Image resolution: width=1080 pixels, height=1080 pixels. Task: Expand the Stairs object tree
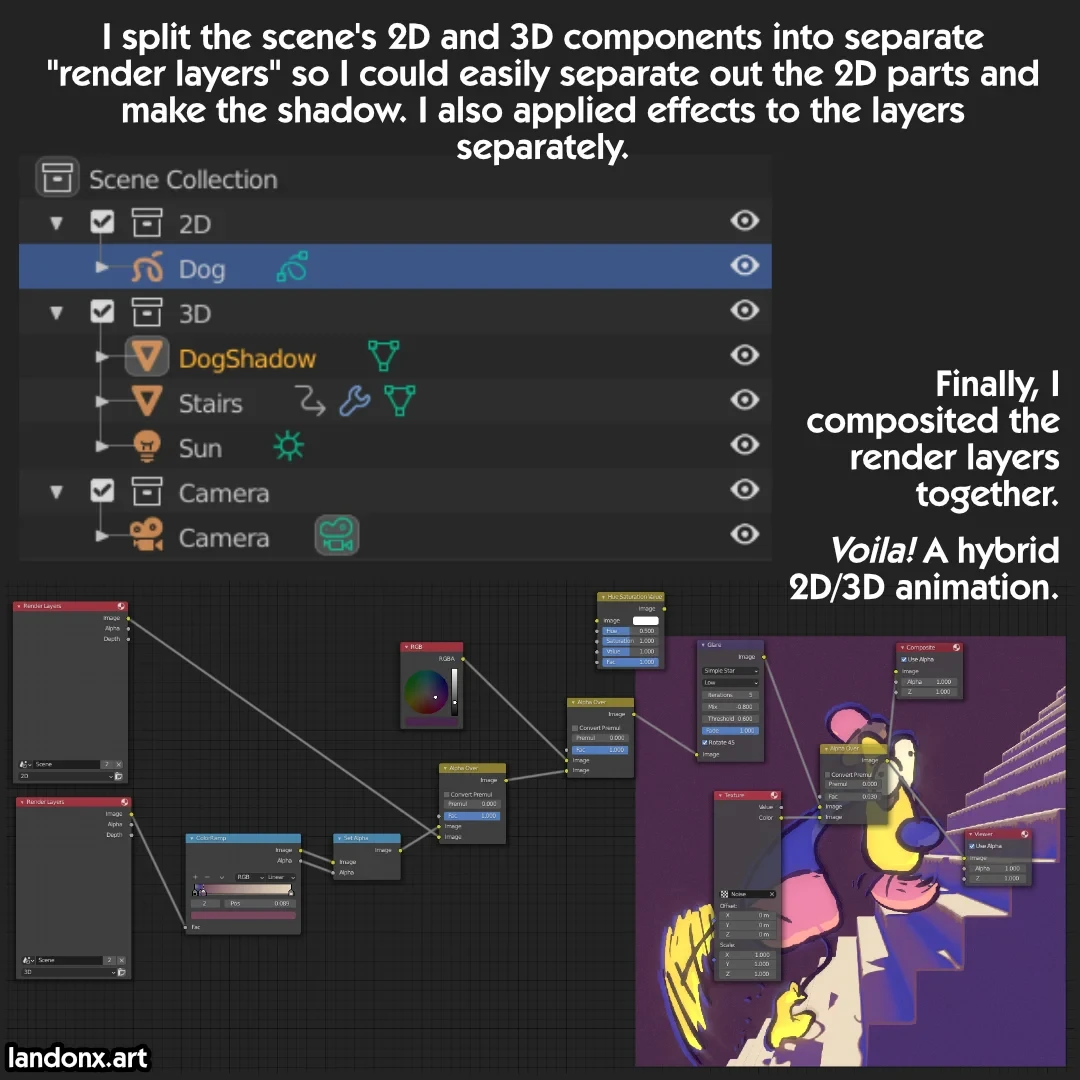pos(102,401)
